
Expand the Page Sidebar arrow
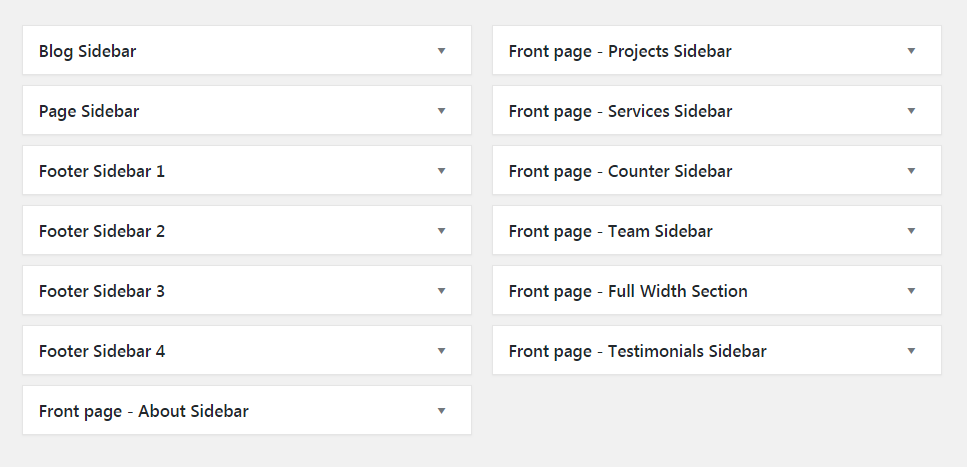click(x=442, y=111)
